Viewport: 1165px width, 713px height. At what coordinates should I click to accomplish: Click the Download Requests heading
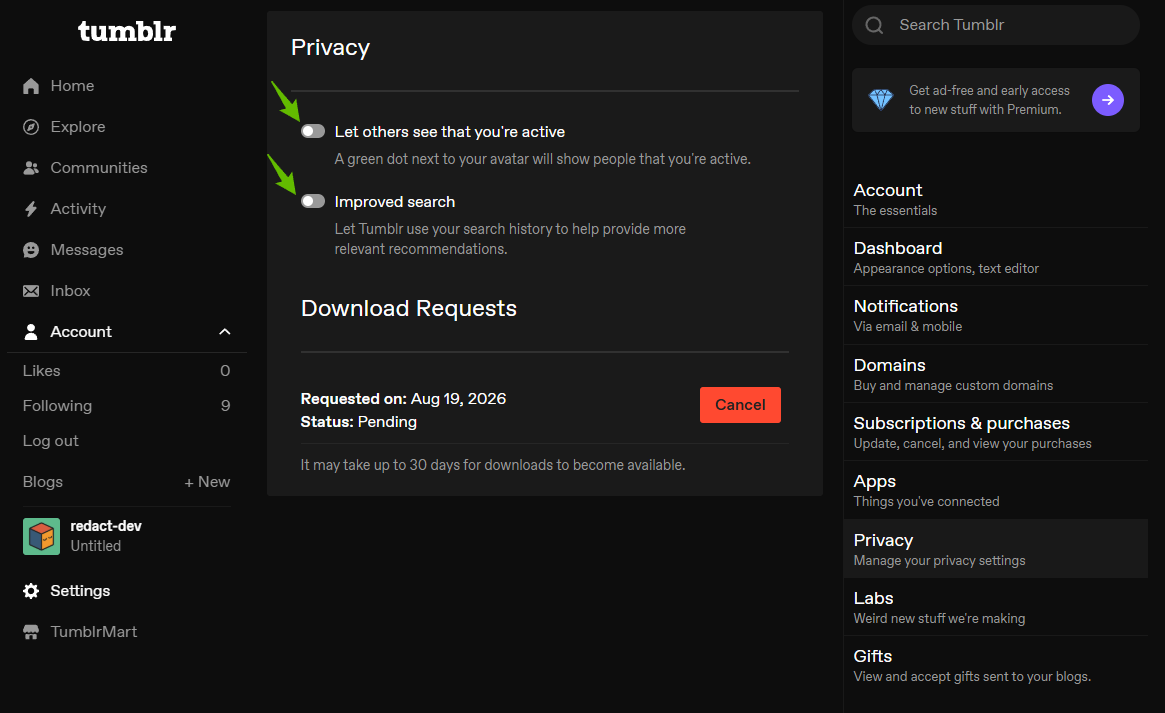(x=409, y=308)
